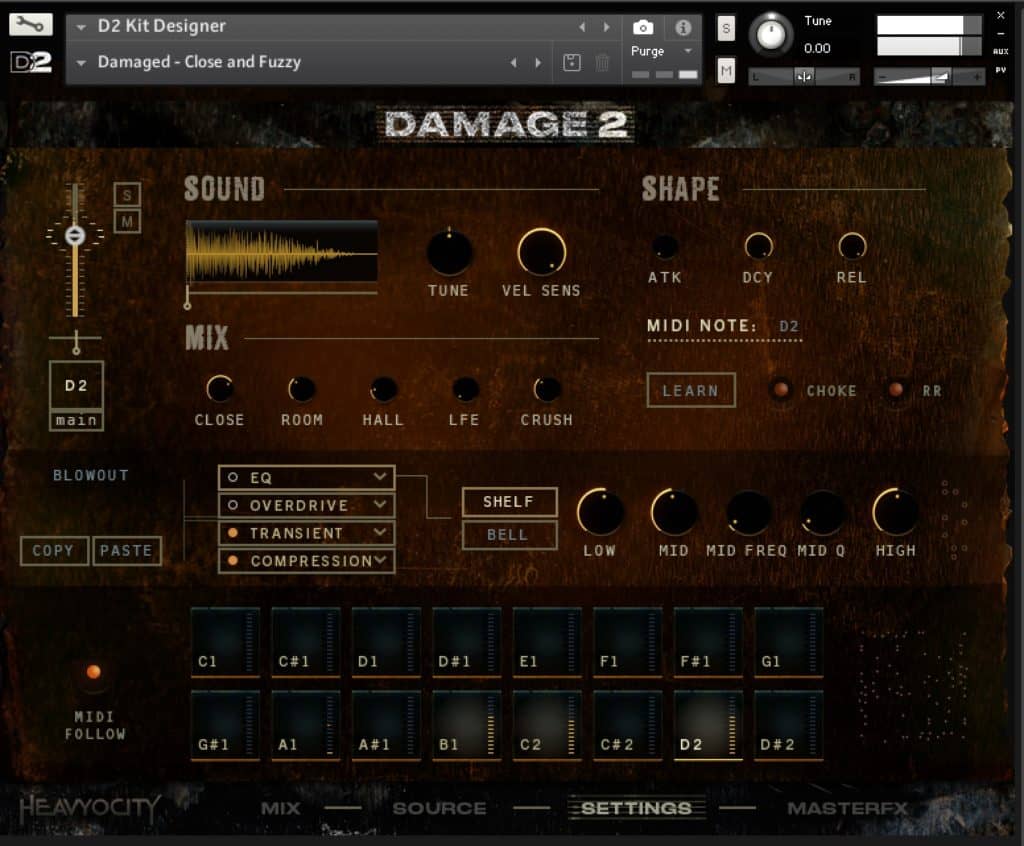Switch to the SETTINGS page tab

coord(637,809)
